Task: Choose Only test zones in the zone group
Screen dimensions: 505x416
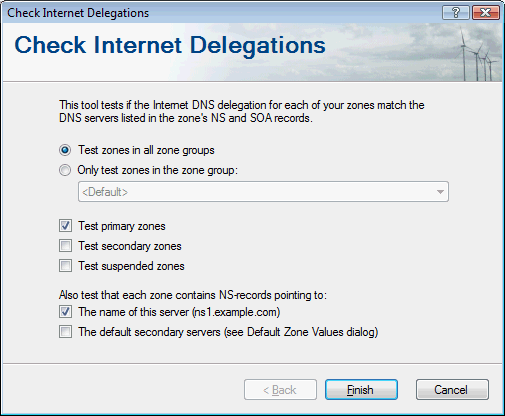Action: point(65,170)
